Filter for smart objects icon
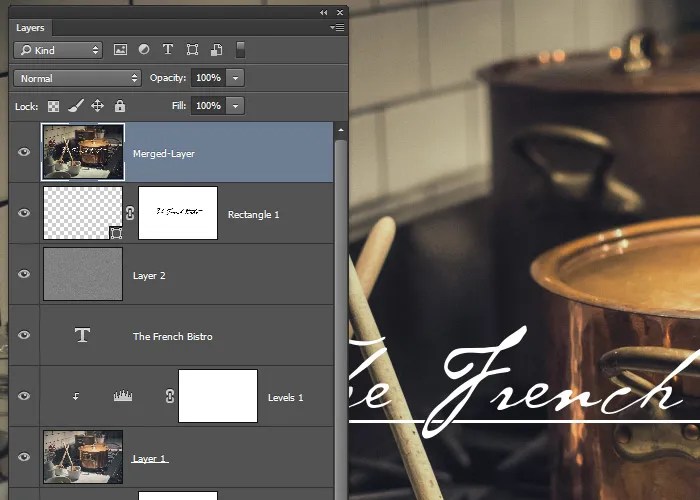 (217, 50)
